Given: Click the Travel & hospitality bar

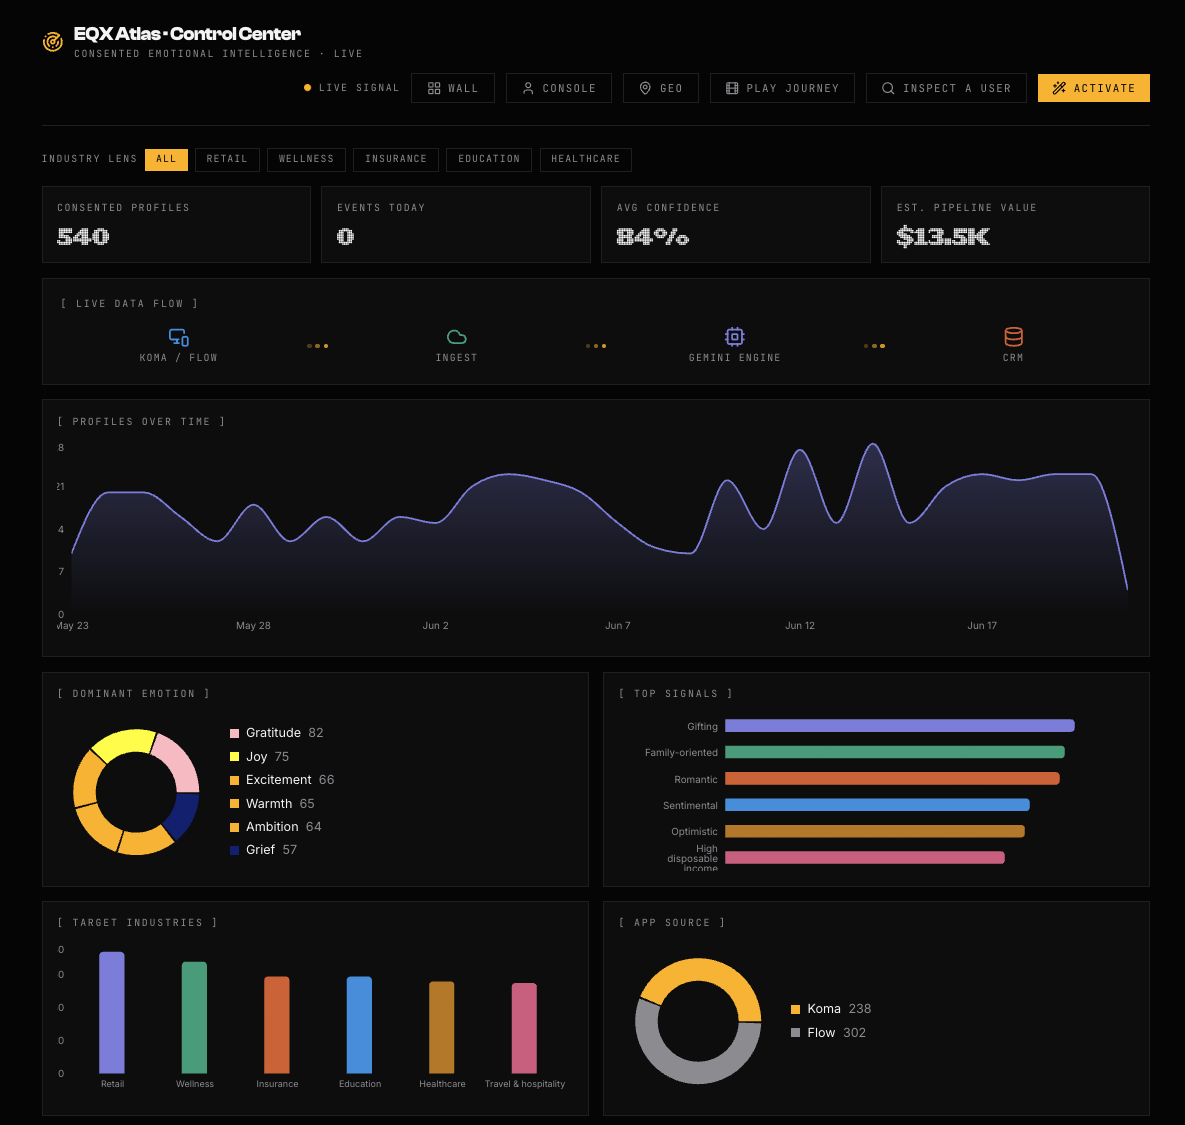Looking at the screenshot, I should coord(524,1028).
